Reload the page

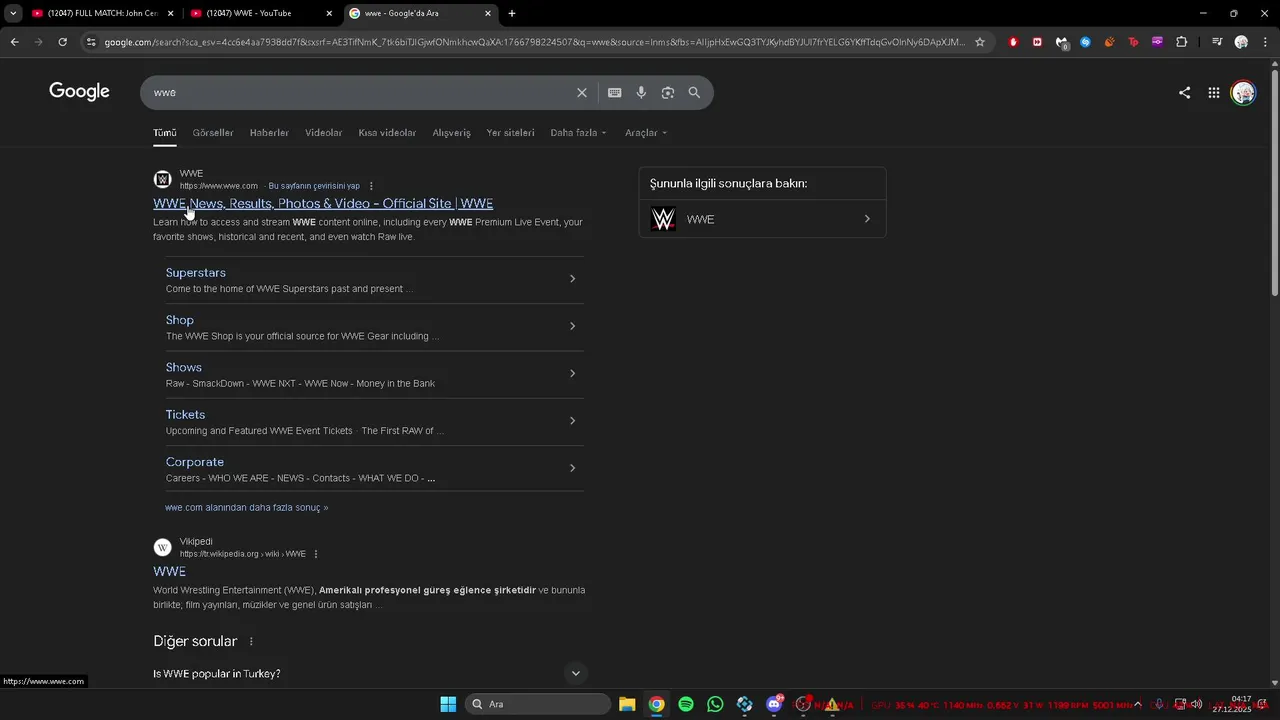(62, 42)
